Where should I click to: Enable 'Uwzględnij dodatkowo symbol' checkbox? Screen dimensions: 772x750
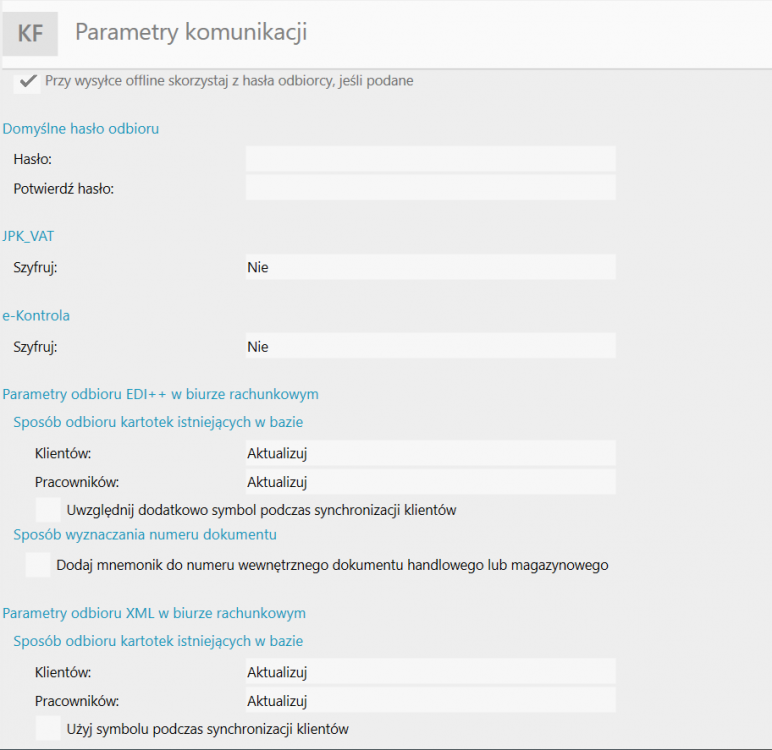click(x=48, y=509)
